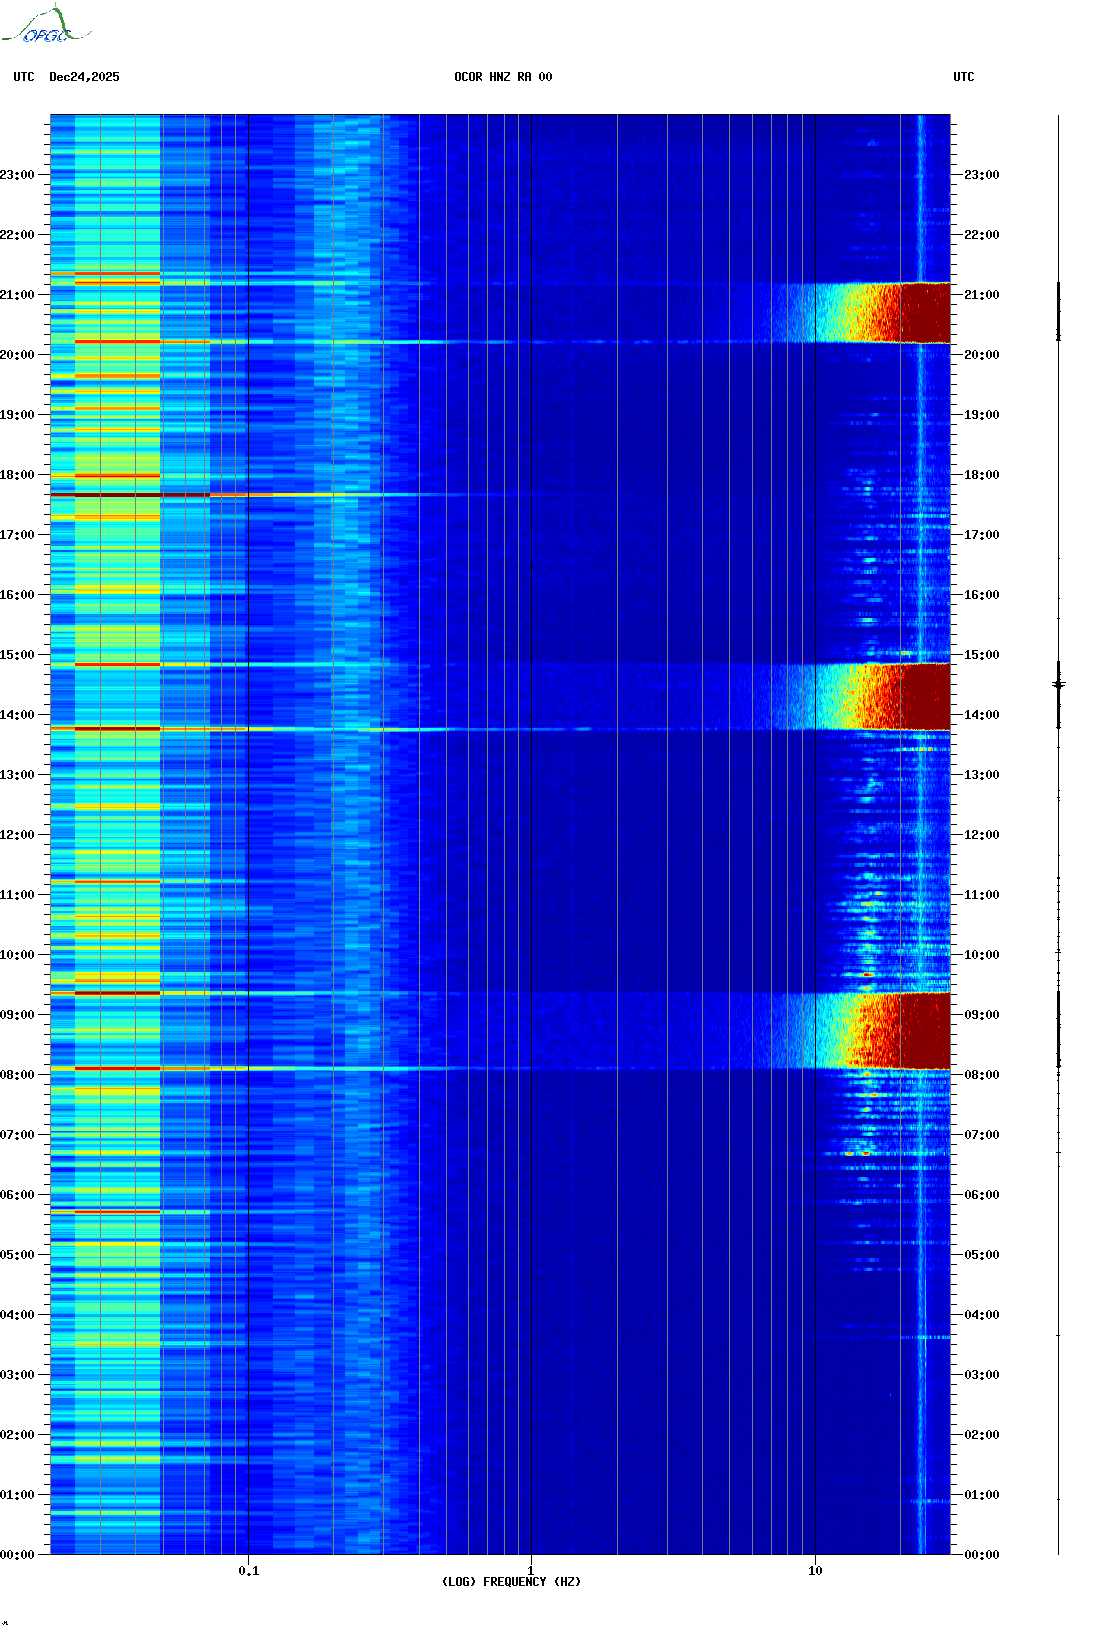Click 18:00 on the left time axis

coord(17,475)
